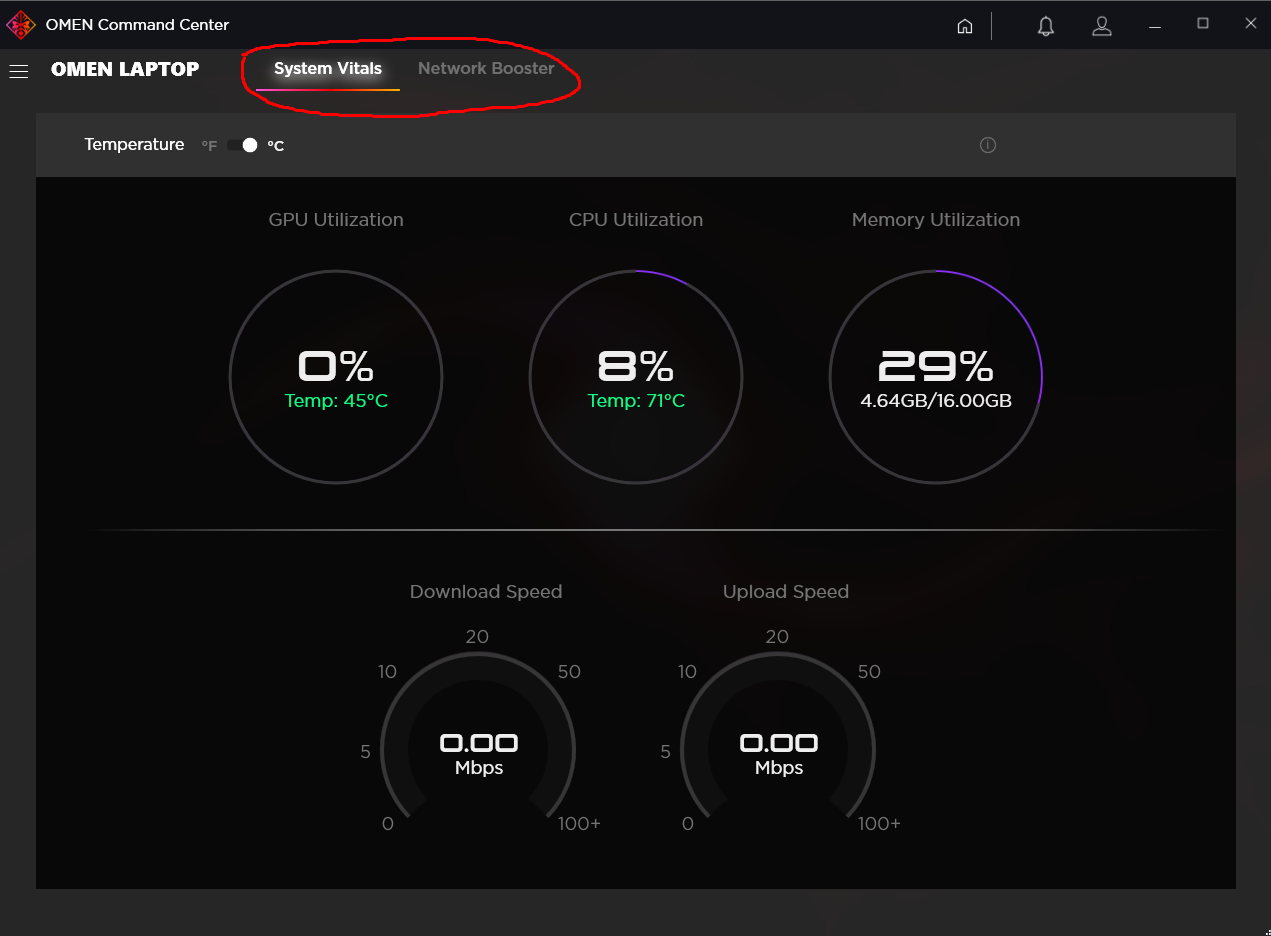
Task: Switch to the Network Booster tab
Action: point(486,68)
